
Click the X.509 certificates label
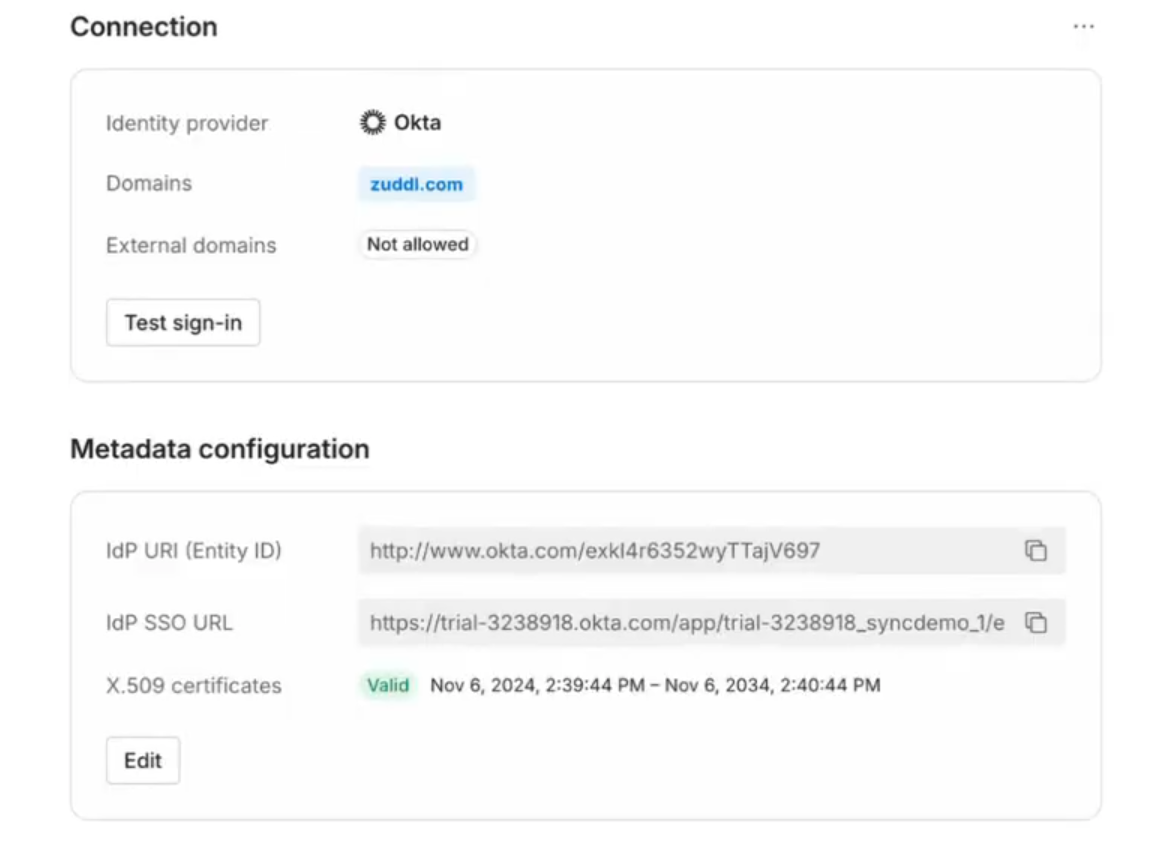tap(193, 685)
